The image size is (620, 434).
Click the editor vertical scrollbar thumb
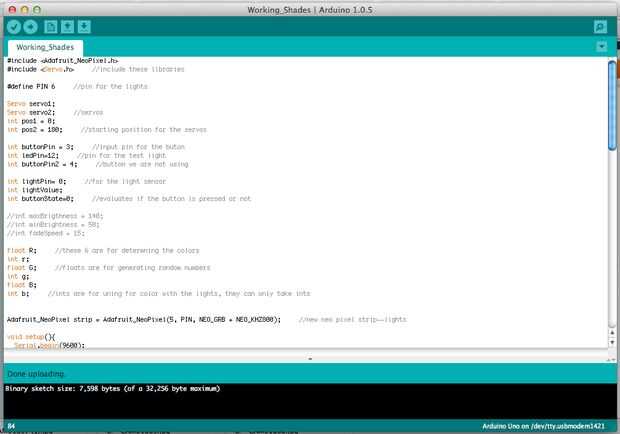click(612, 106)
